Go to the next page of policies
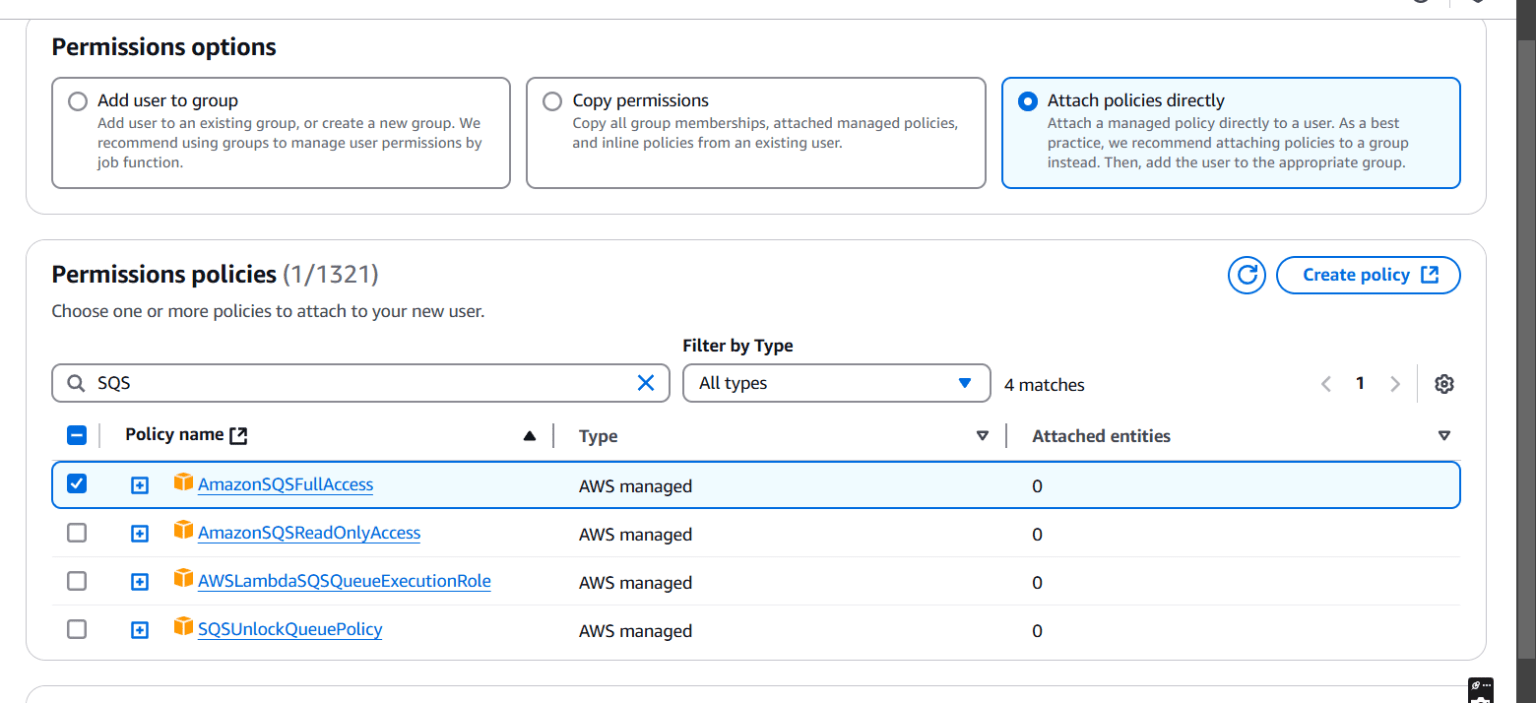This screenshot has height=703, width=1536. [x=1395, y=383]
